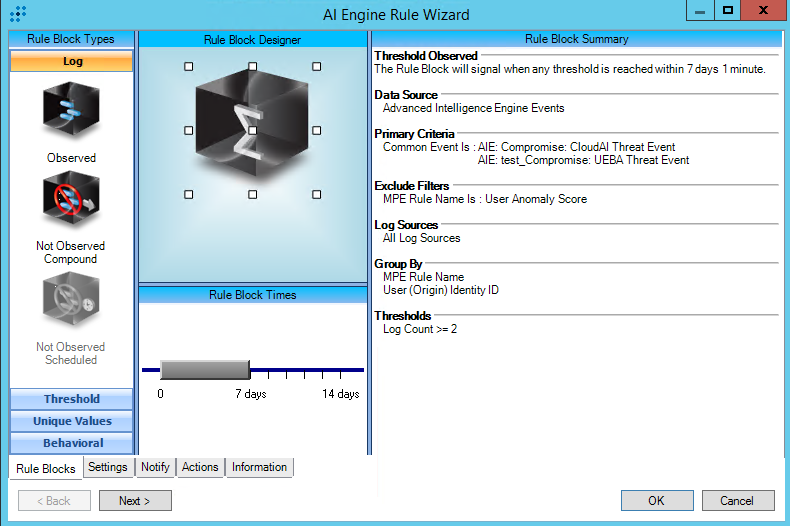Click the 14 days mark on timeline
Image resolution: width=790 pixels, height=526 pixels.
pyautogui.click(x=340, y=394)
